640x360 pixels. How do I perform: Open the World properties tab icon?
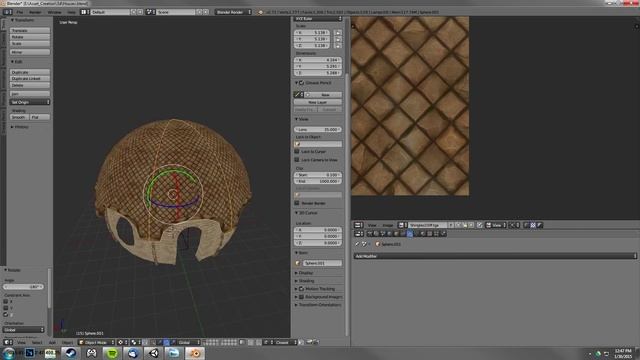click(389, 233)
